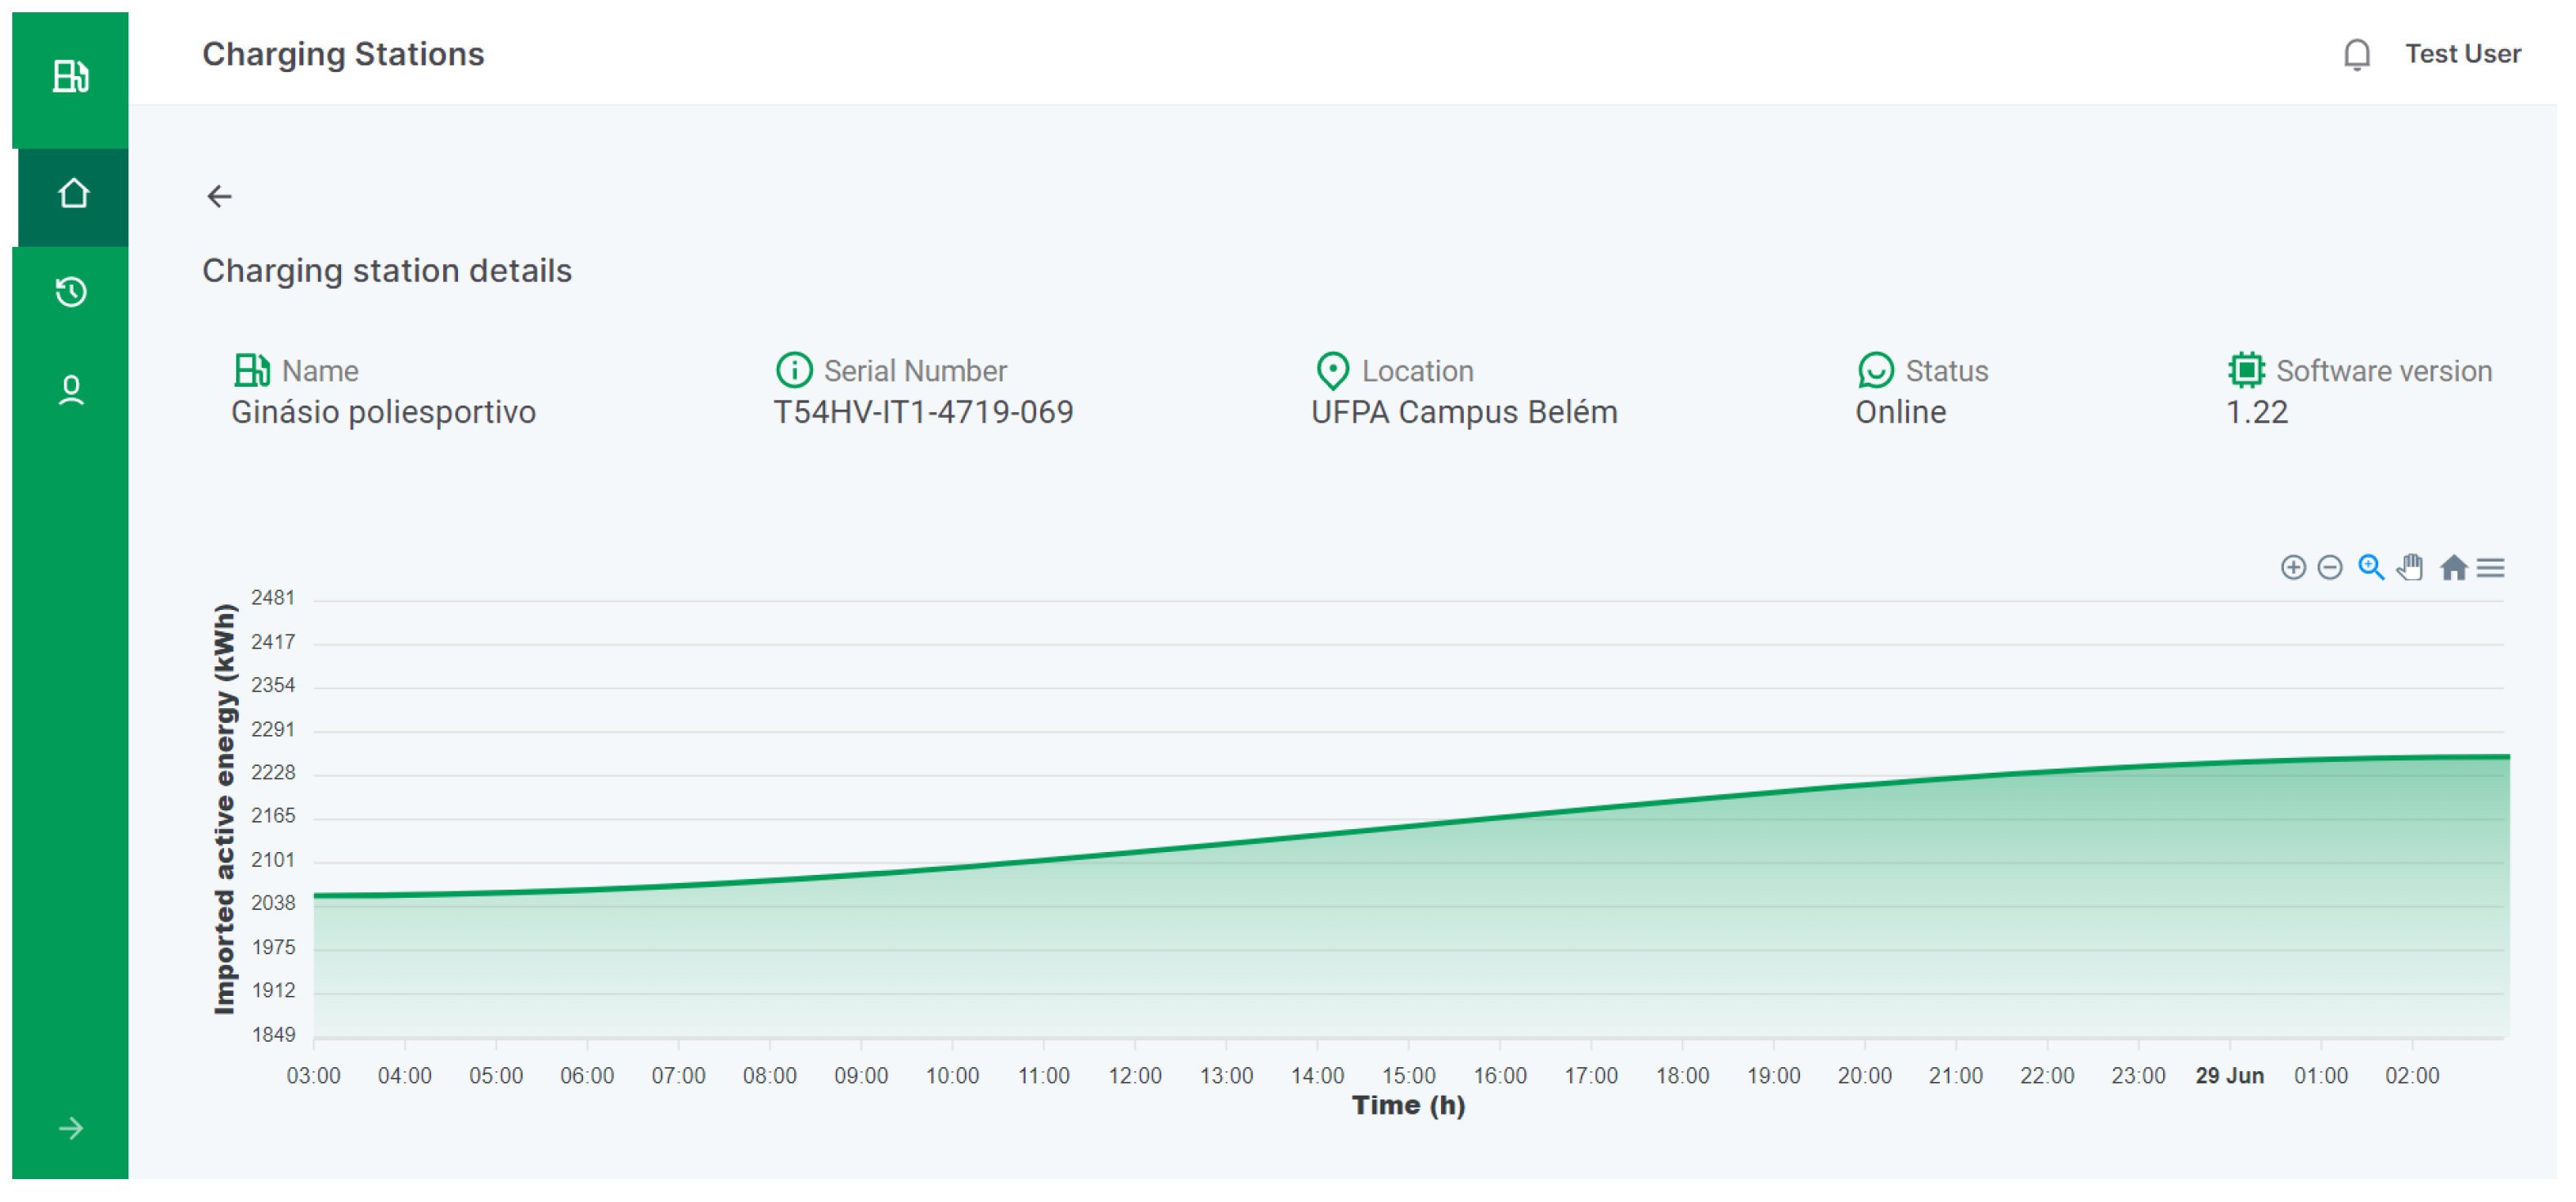
Task: Toggle chart selection zoom tool
Action: pos(2370,568)
